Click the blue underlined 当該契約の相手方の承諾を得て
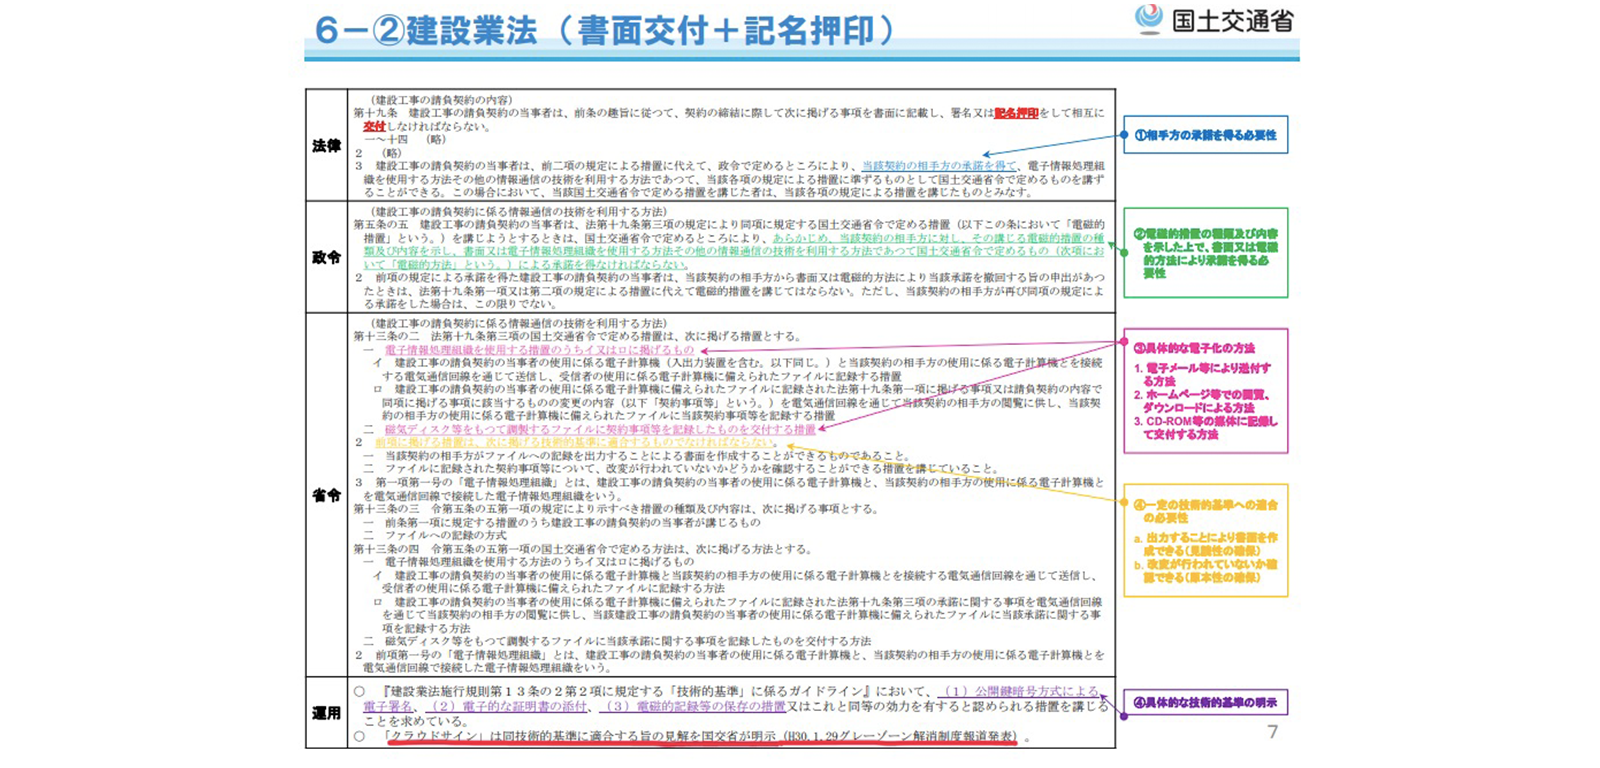1600x768 pixels. (939, 166)
